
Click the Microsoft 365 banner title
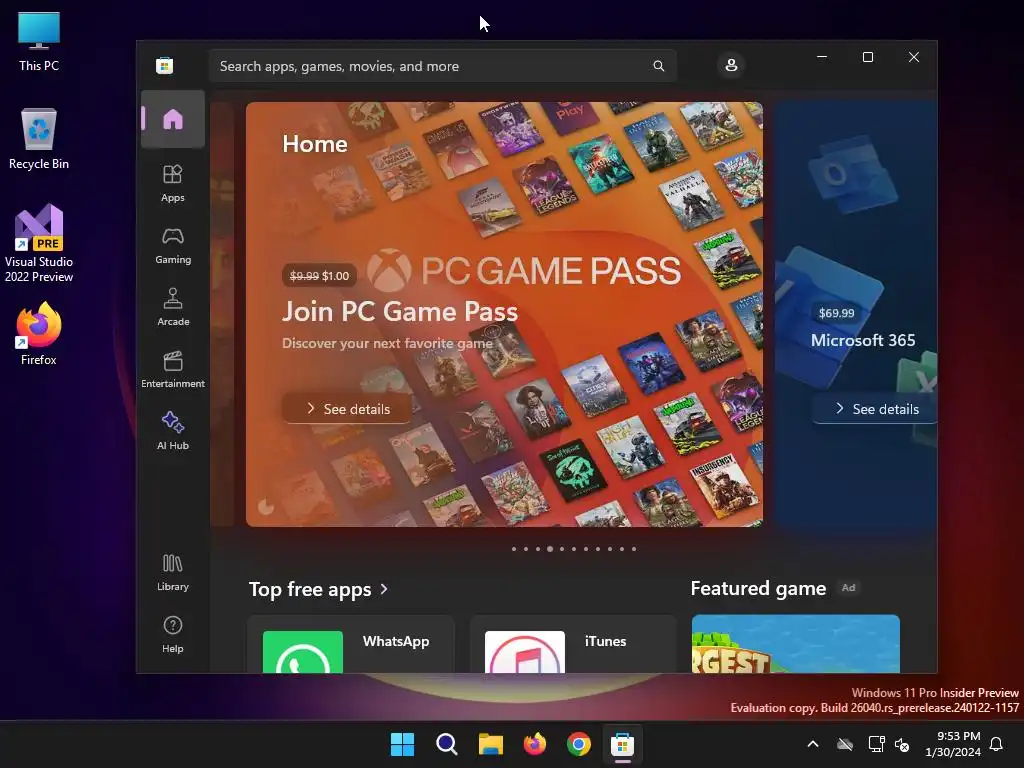[863, 340]
